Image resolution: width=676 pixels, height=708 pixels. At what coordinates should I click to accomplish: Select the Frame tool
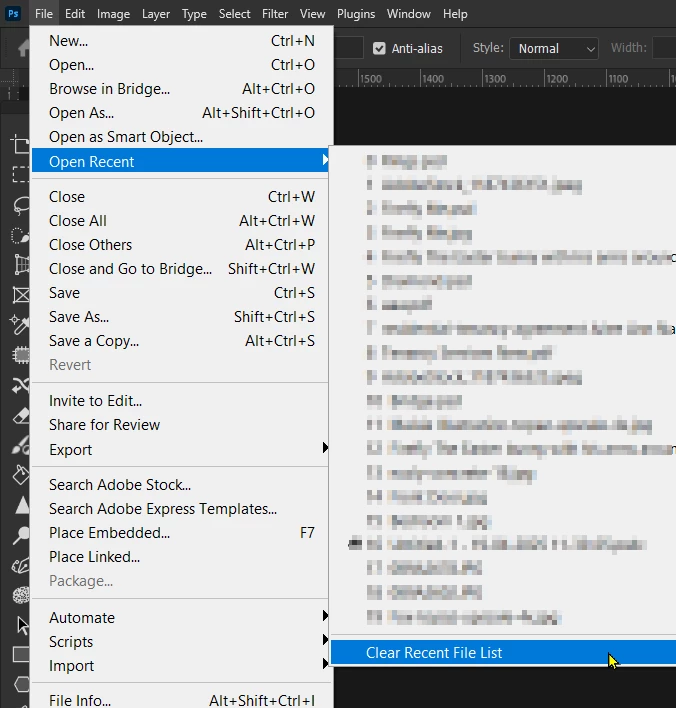point(21,295)
